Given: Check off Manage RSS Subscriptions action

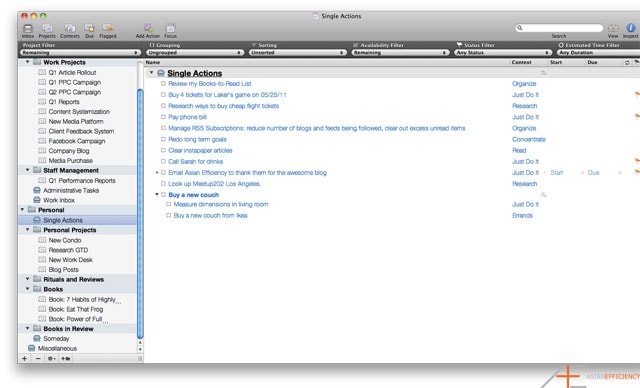Looking at the screenshot, I should (x=163, y=128).
